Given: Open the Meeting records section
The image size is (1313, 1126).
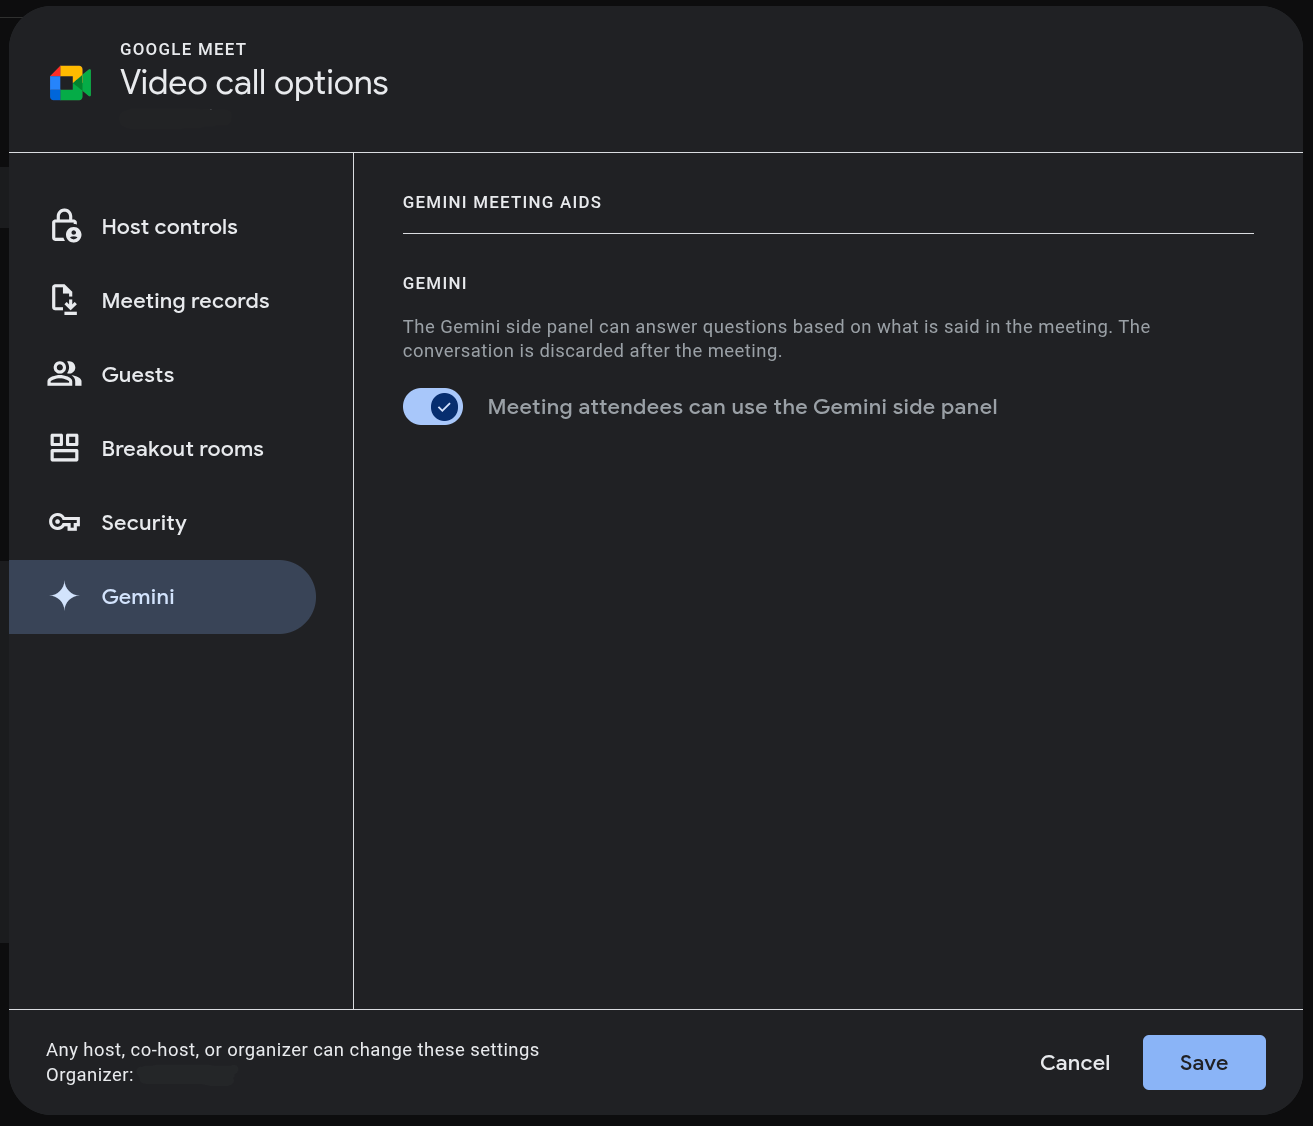Looking at the screenshot, I should [162, 301].
